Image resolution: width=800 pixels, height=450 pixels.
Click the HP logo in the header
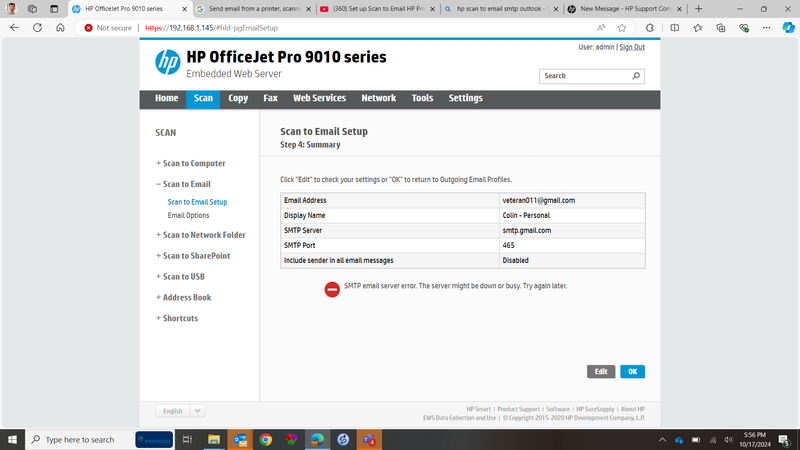click(x=167, y=62)
